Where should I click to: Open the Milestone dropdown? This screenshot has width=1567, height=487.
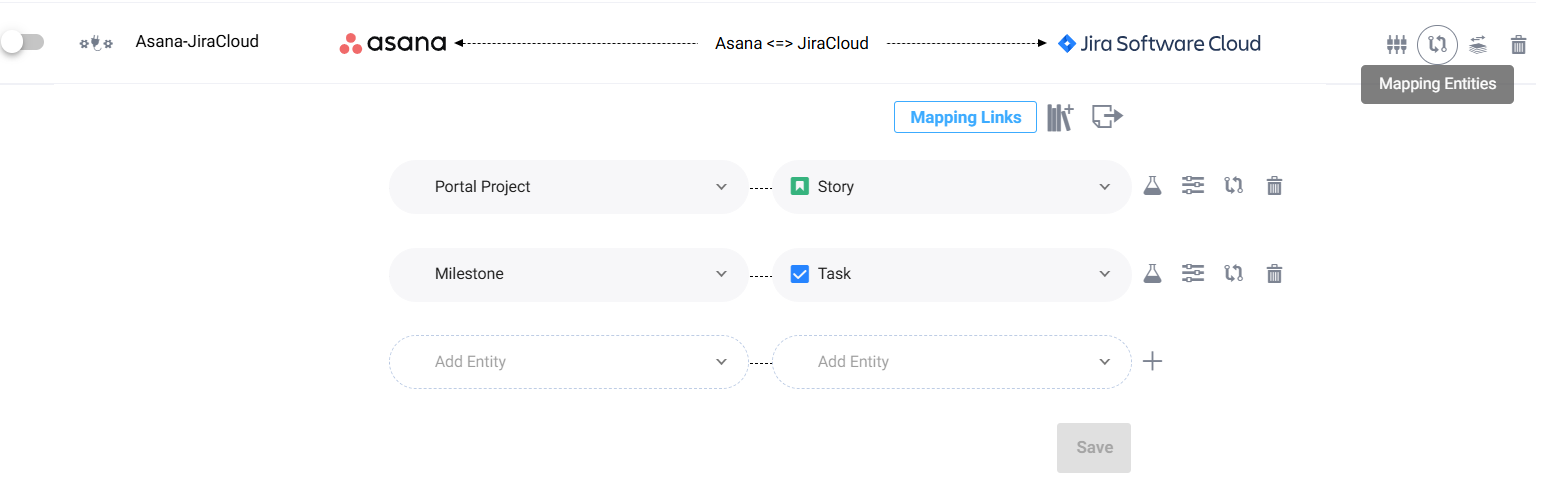(568, 274)
